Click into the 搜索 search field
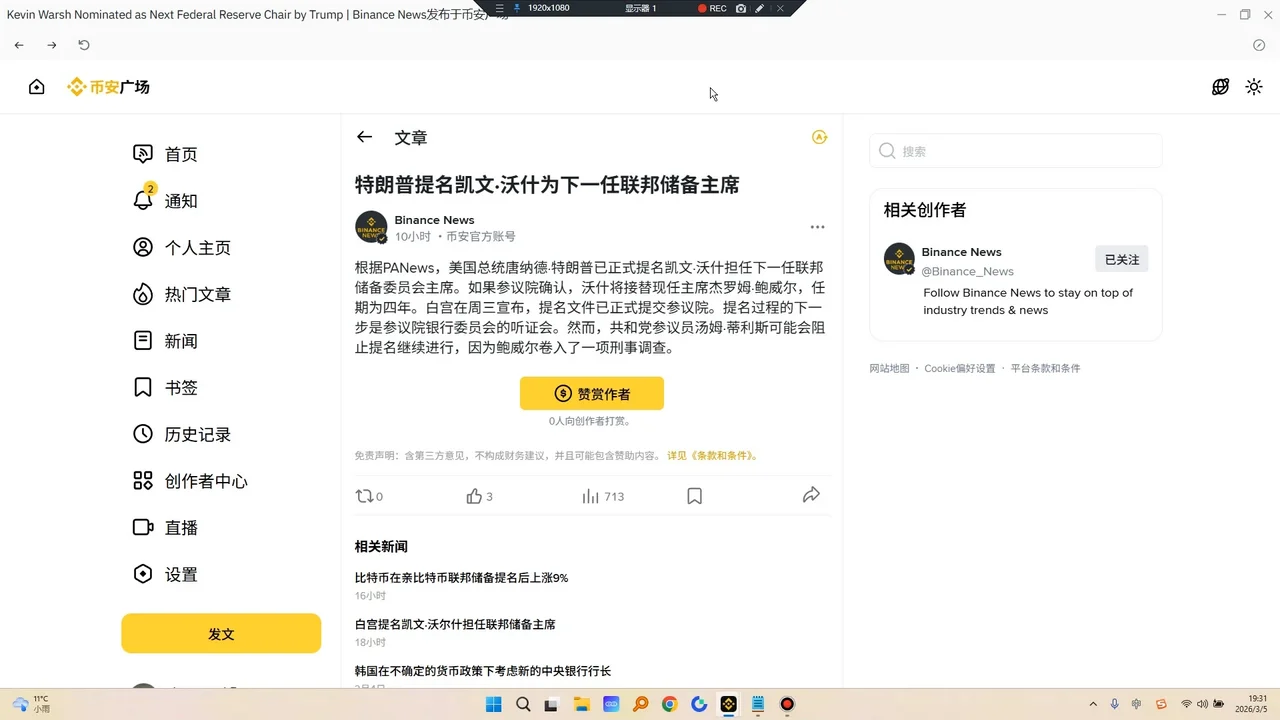 (x=1025, y=151)
